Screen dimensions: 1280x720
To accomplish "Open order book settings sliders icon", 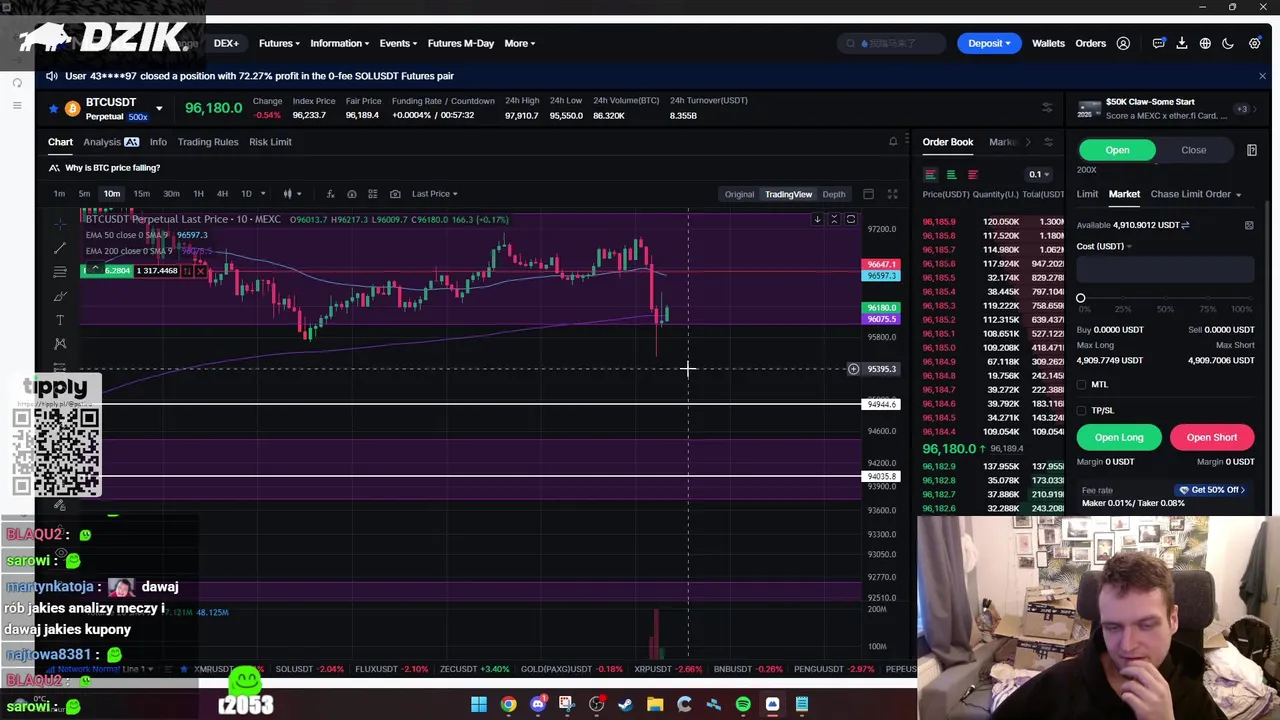I will coord(1048,142).
